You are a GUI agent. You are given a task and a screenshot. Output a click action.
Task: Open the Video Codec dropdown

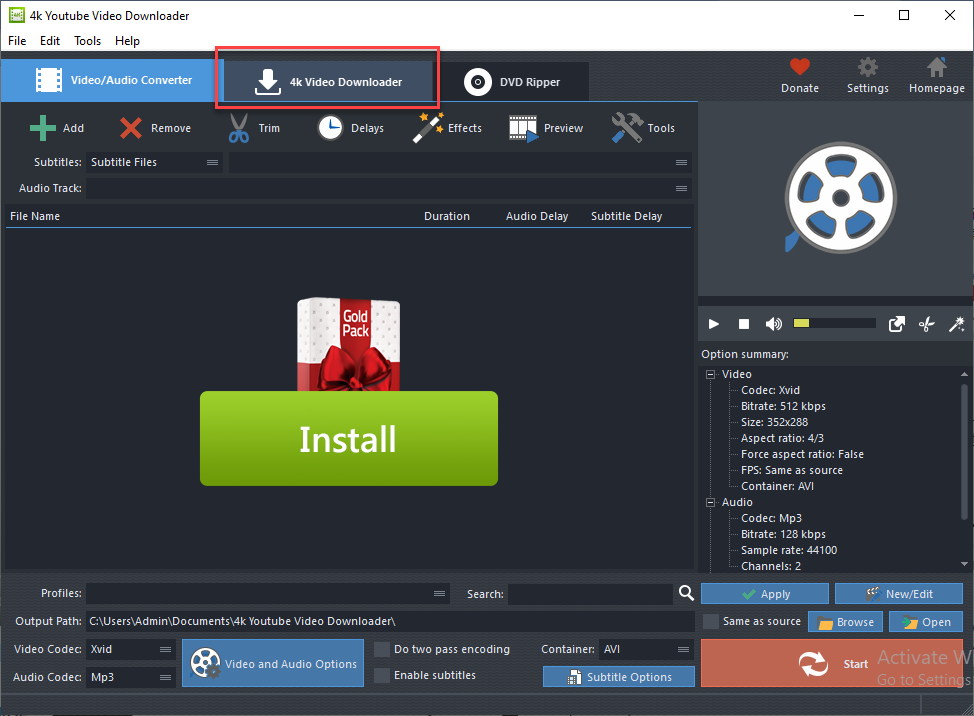(131, 649)
